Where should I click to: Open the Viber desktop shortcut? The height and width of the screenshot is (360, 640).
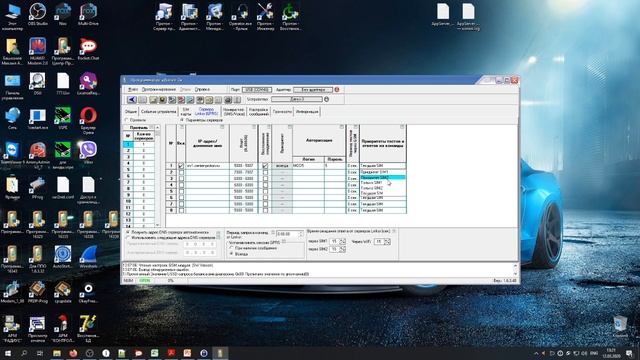click(88, 153)
